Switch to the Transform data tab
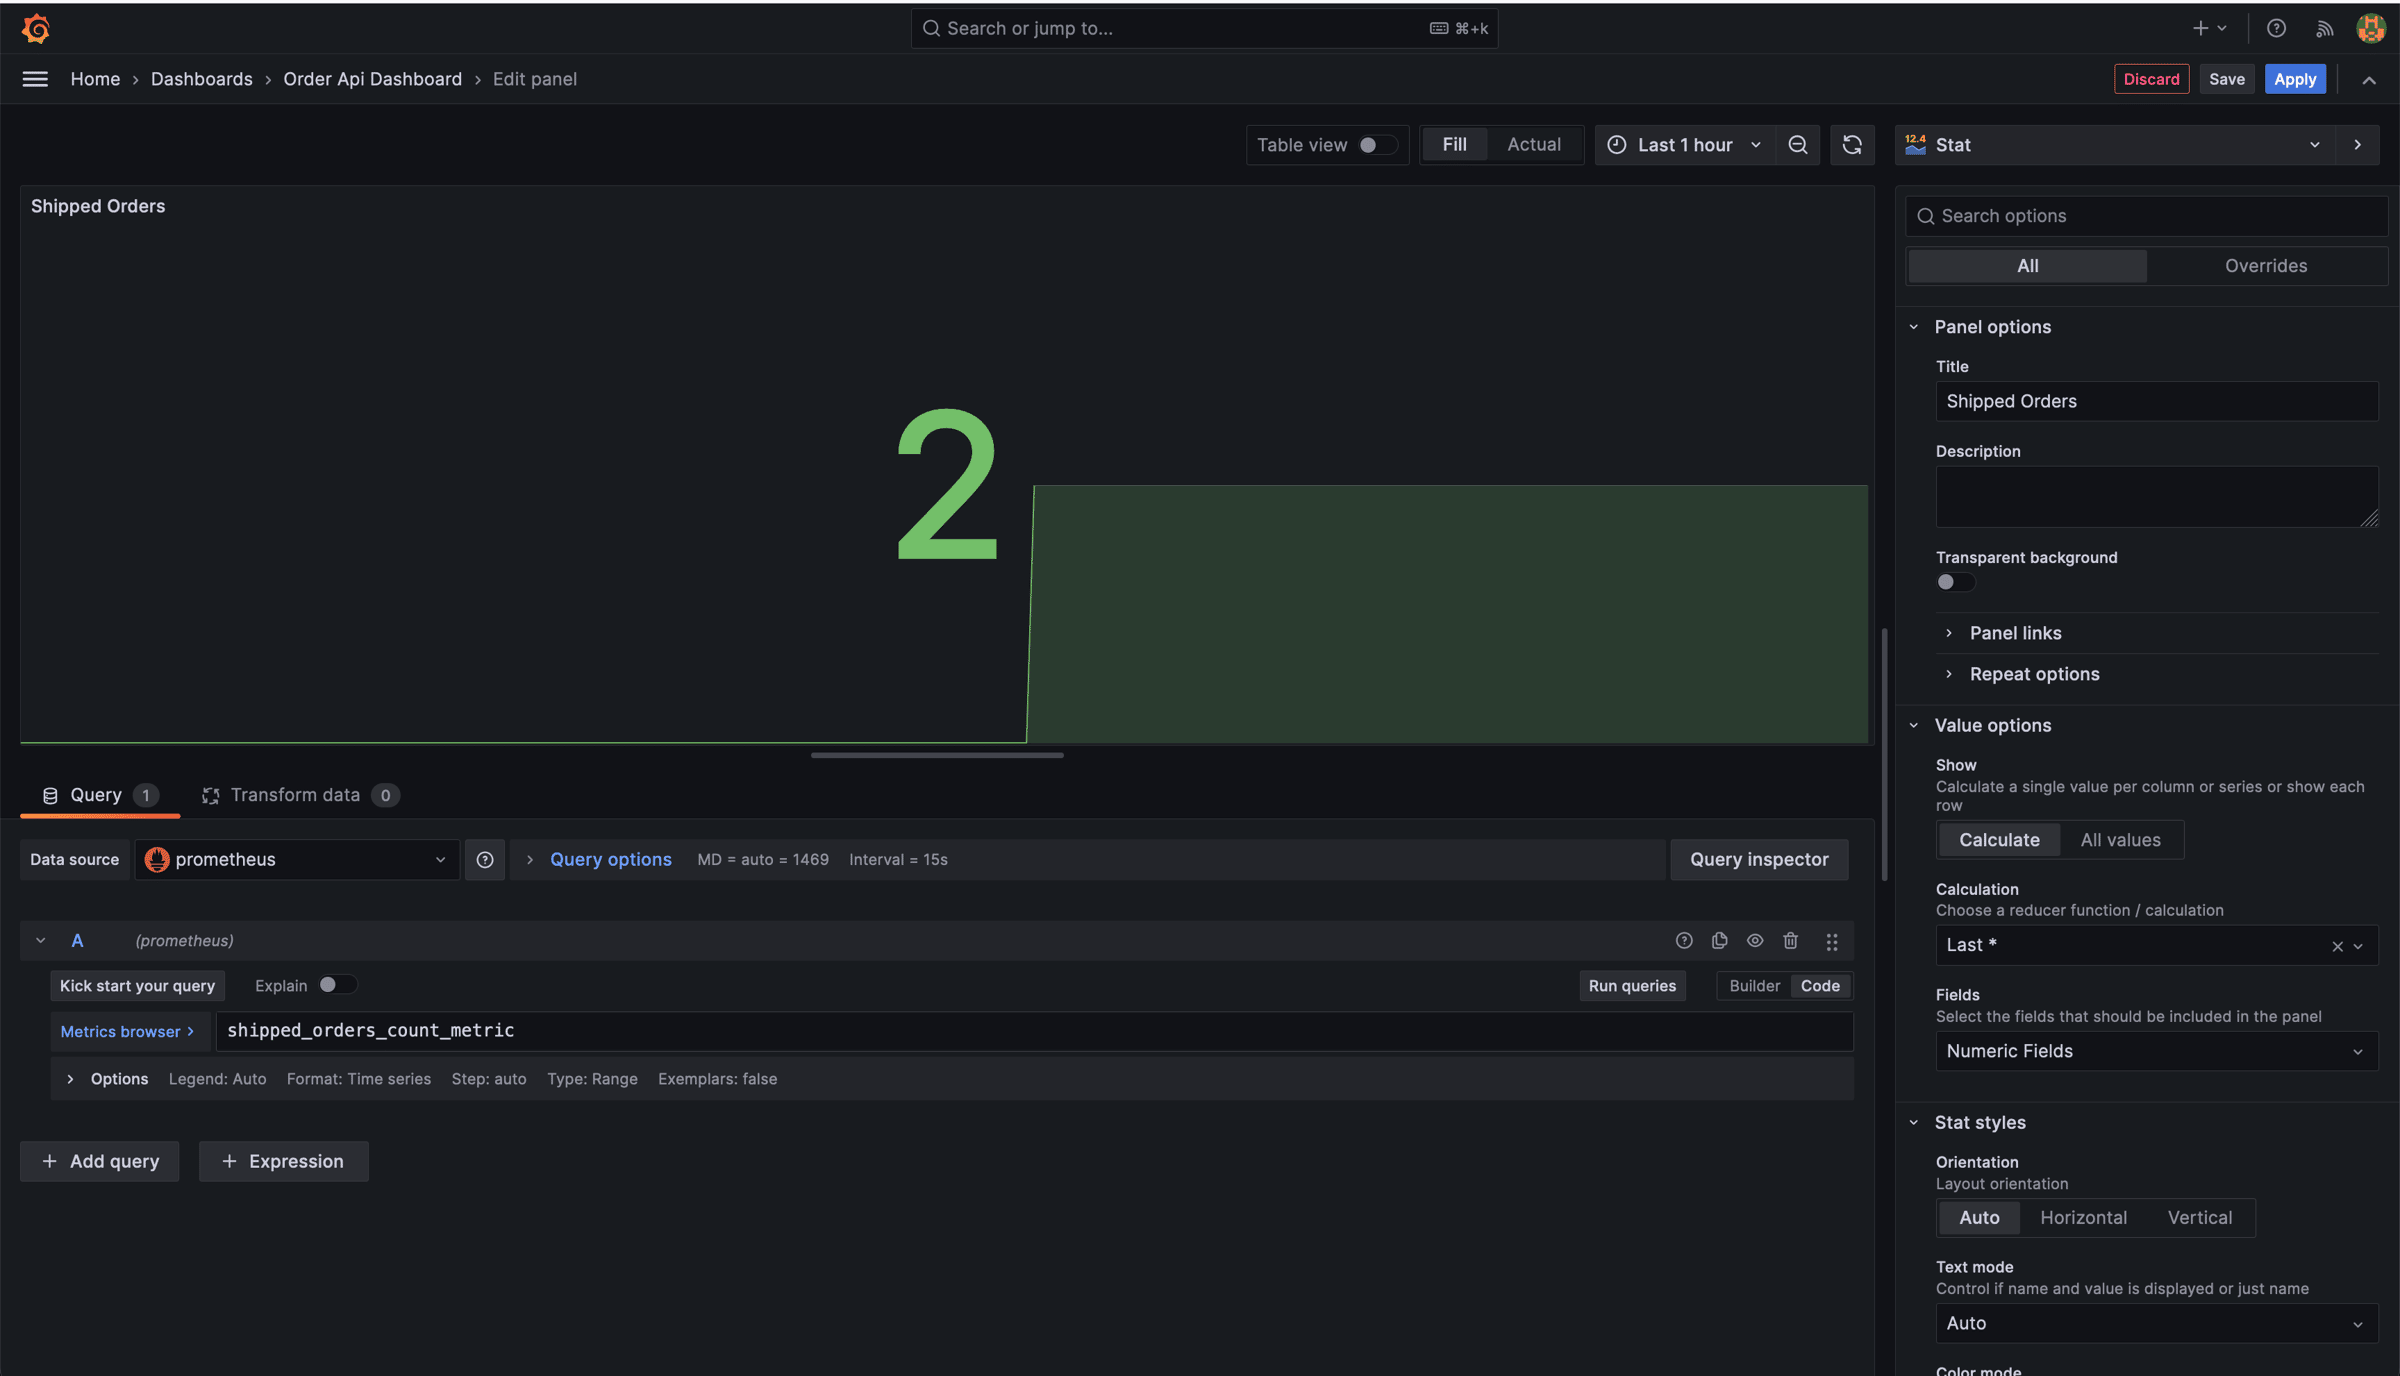The image size is (2400, 1376). click(x=295, y=795)
